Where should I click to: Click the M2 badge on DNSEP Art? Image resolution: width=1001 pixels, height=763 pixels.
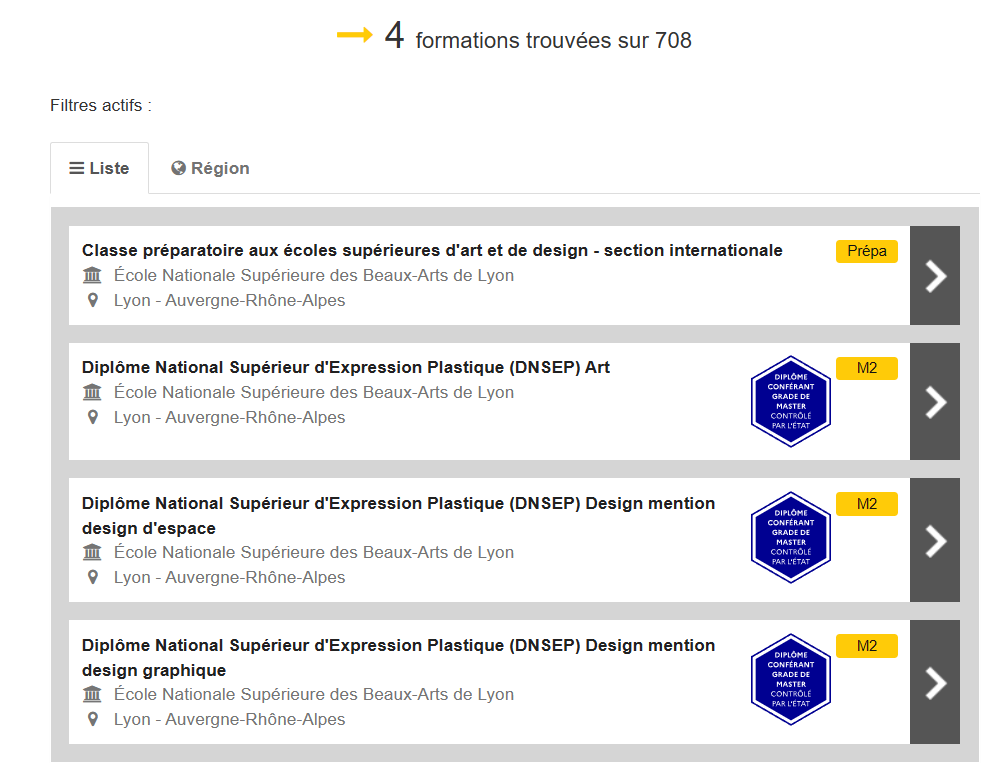(x=866, y=368)
